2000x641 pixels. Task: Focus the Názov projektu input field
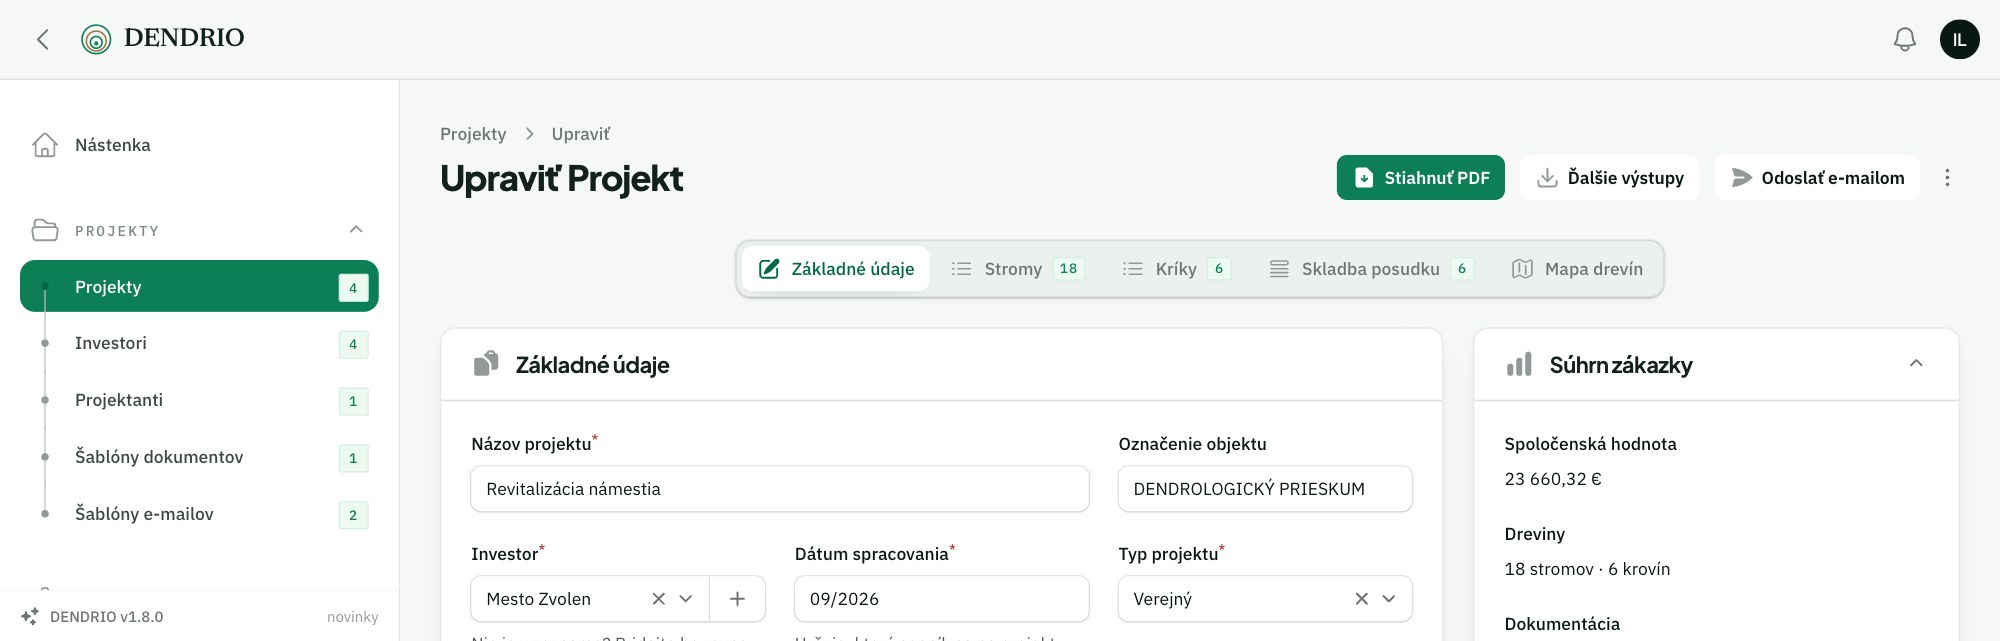780,489
